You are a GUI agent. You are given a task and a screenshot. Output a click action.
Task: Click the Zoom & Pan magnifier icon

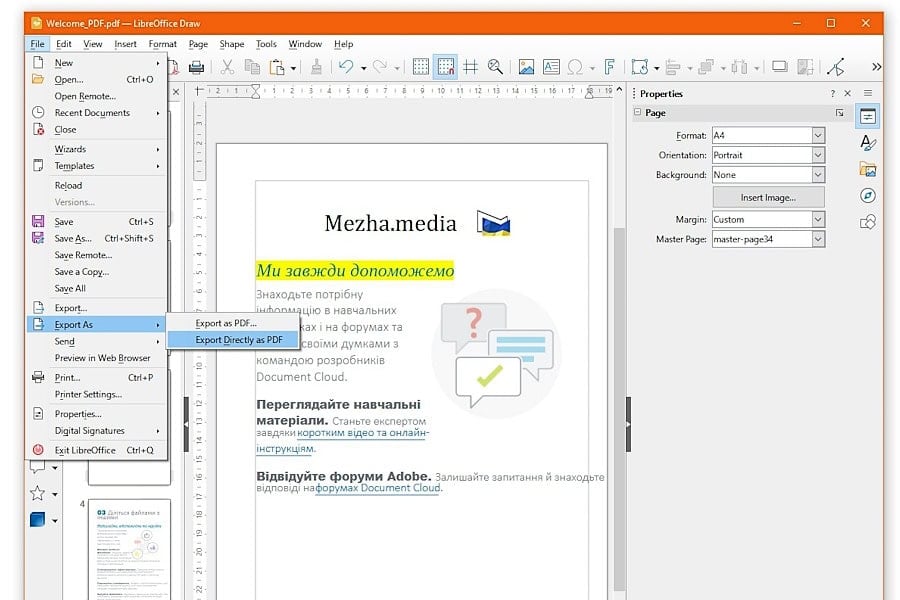[495, 67]
